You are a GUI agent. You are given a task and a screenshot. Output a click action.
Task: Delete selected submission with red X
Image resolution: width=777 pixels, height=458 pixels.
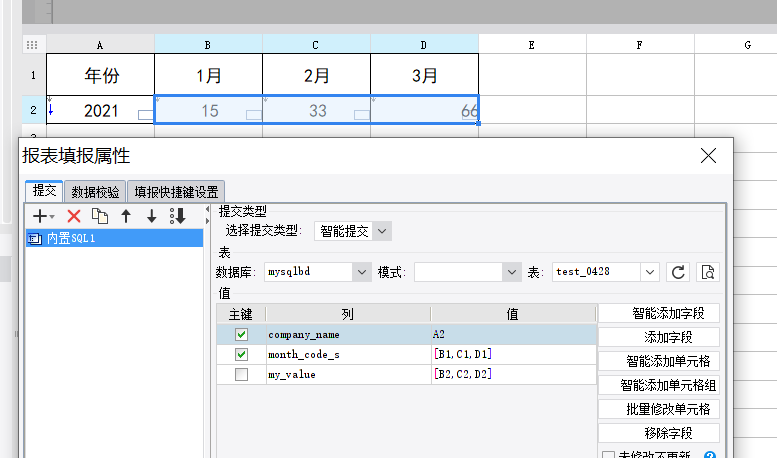click(x=74, y=216)
